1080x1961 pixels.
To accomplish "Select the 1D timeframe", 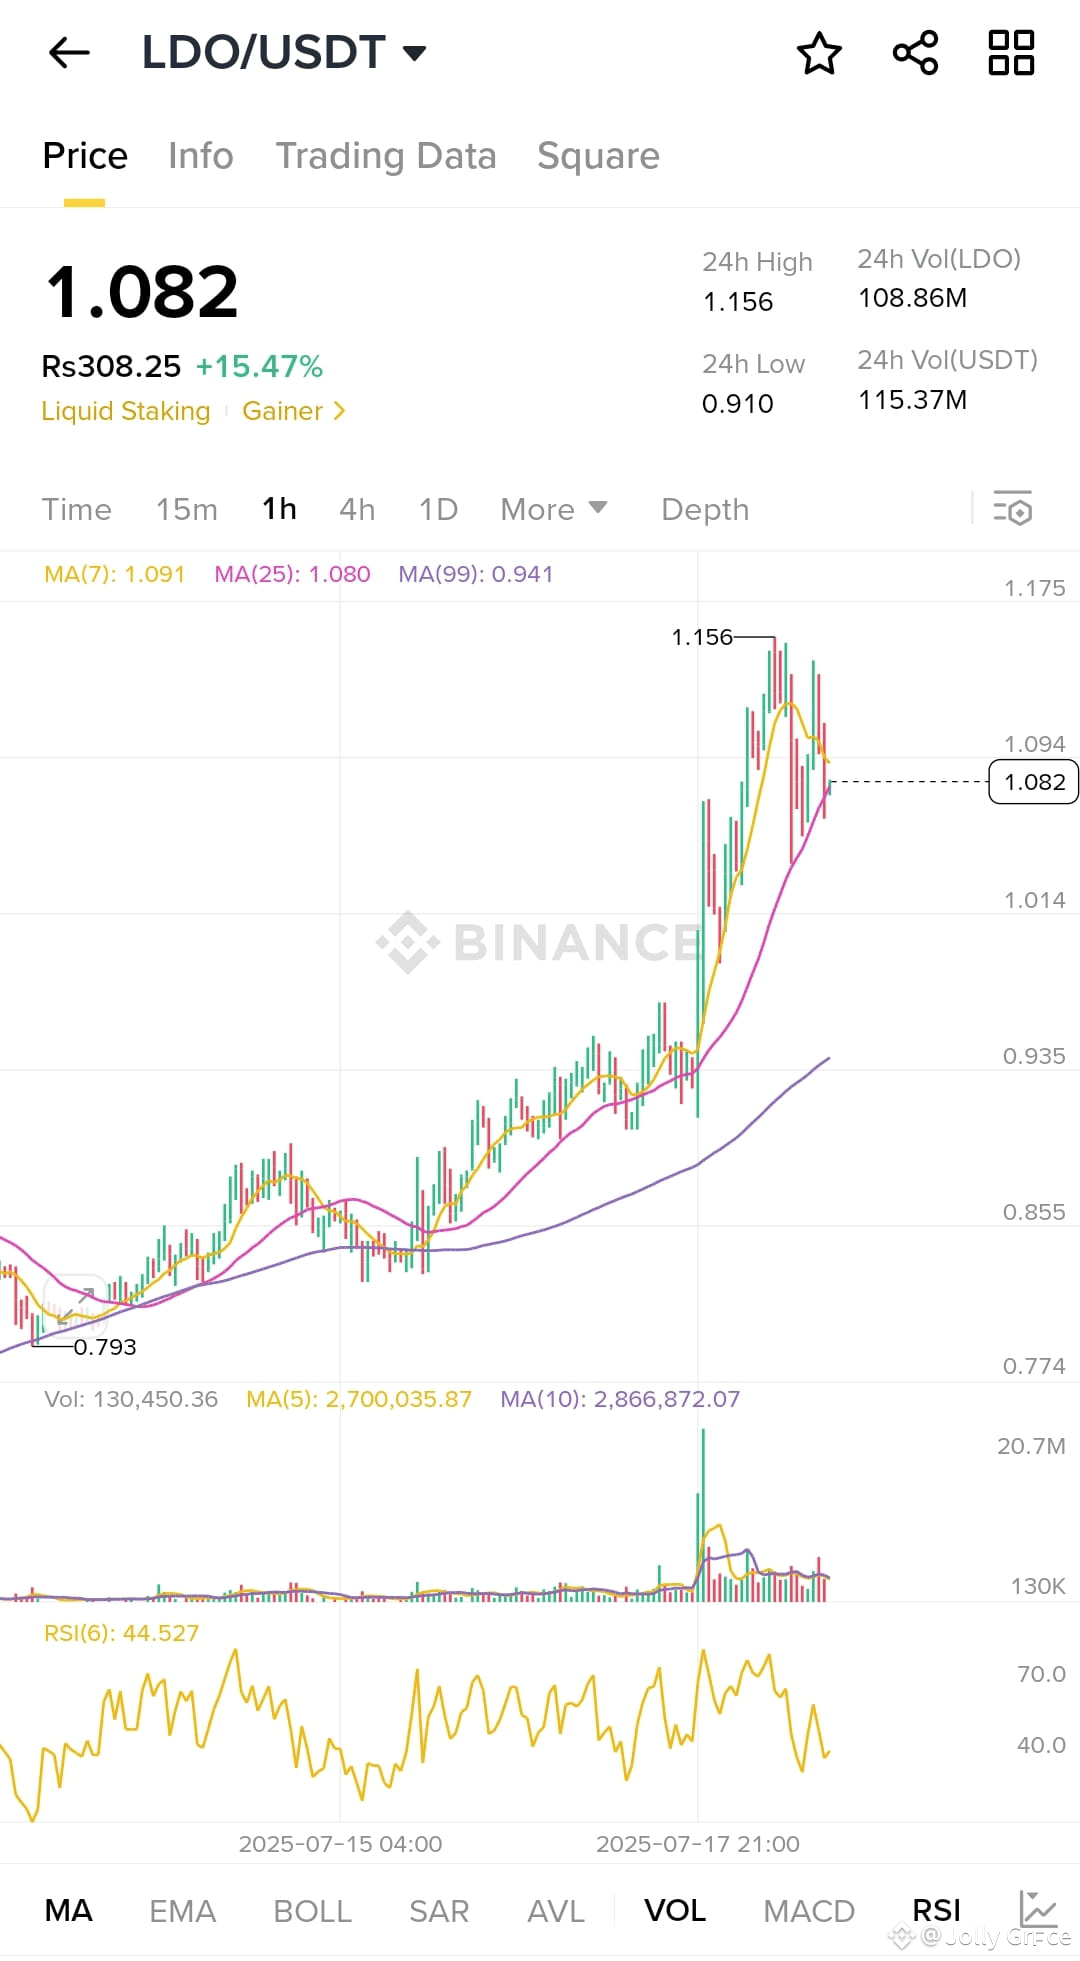I will pos(438,509).
